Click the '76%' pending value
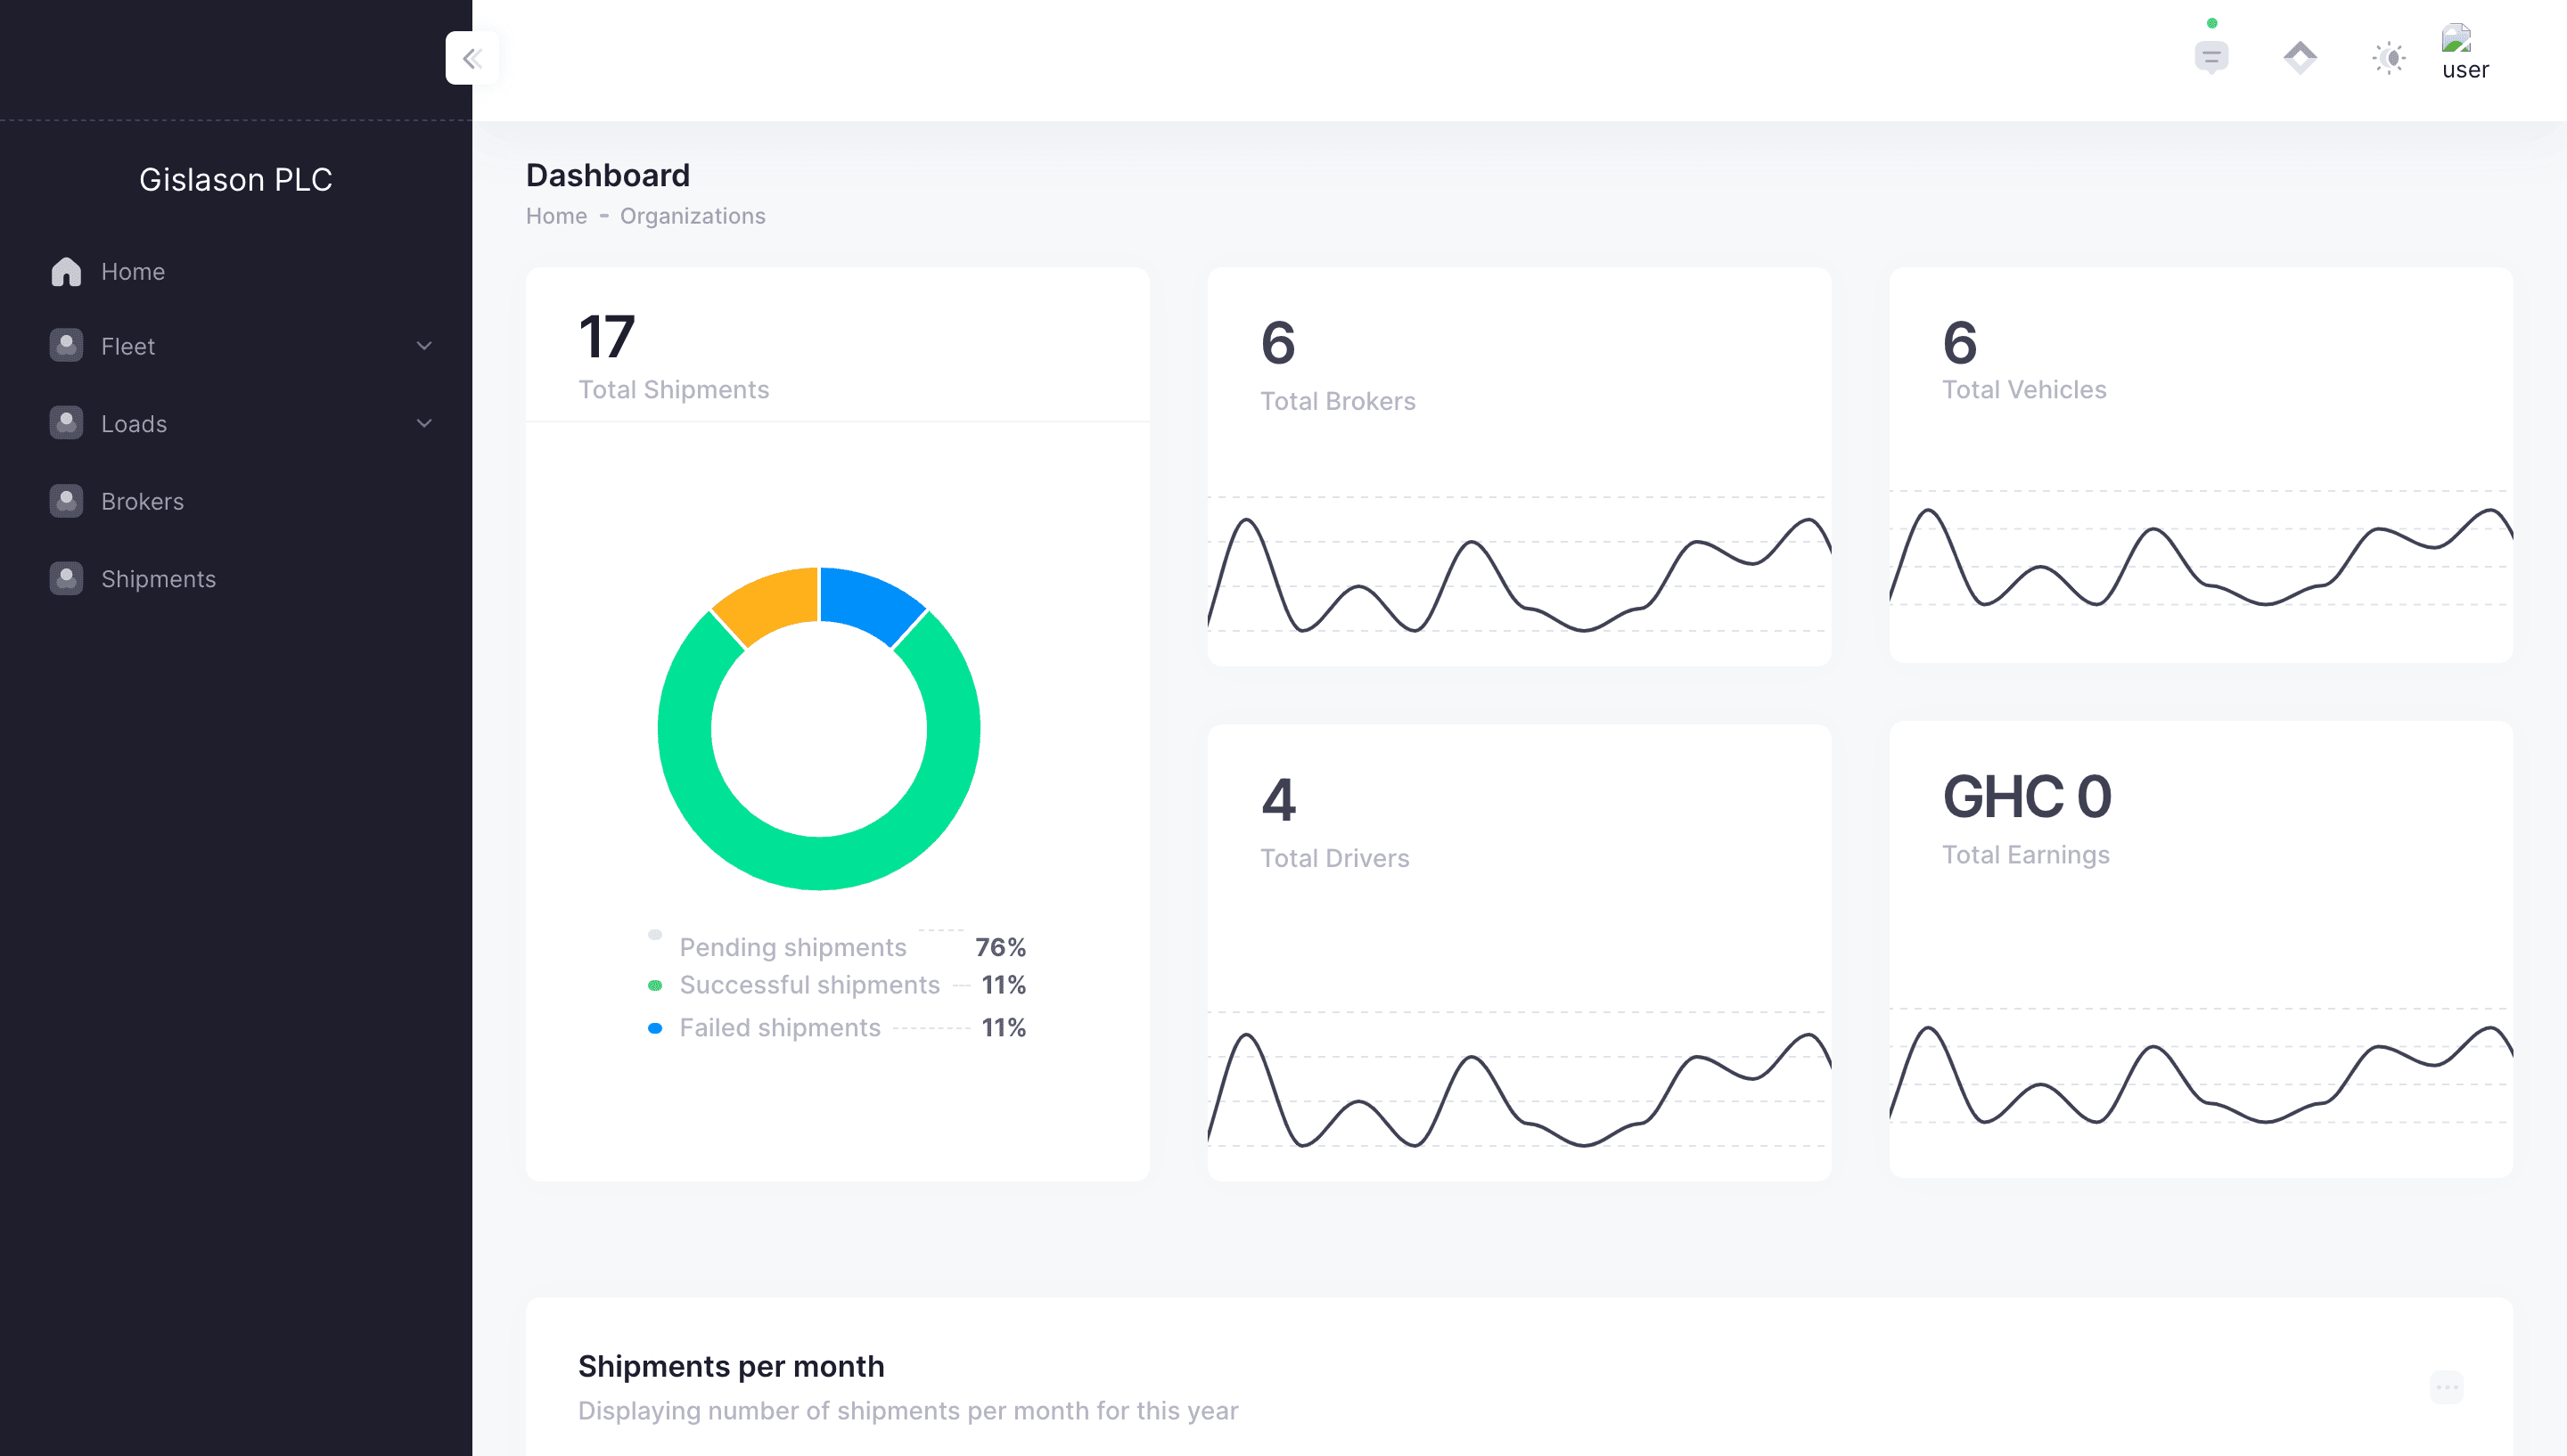2567x1456 pixels. click(x=1001, y=947)
